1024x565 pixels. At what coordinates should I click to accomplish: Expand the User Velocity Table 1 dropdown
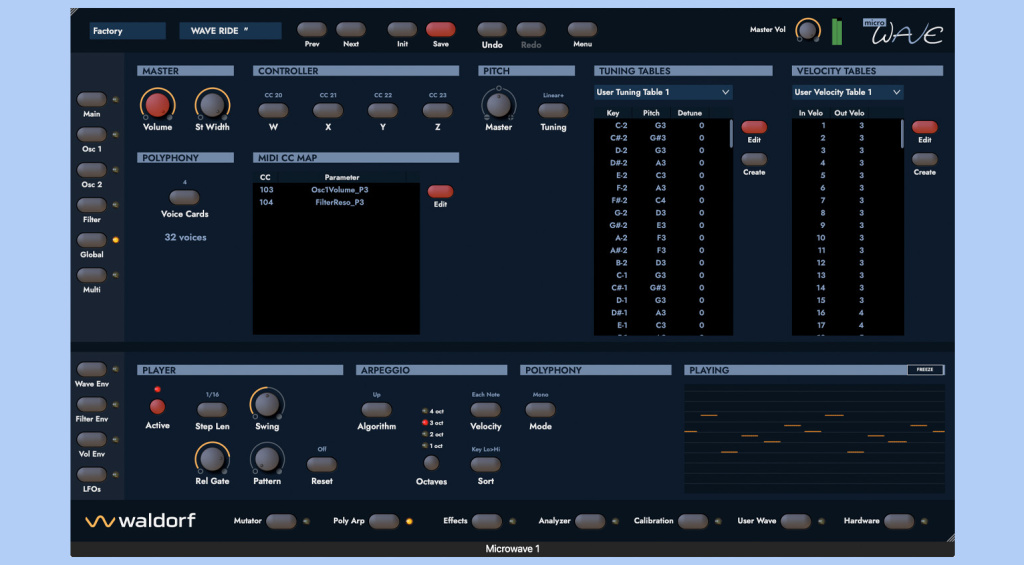[x=848, y=92]
